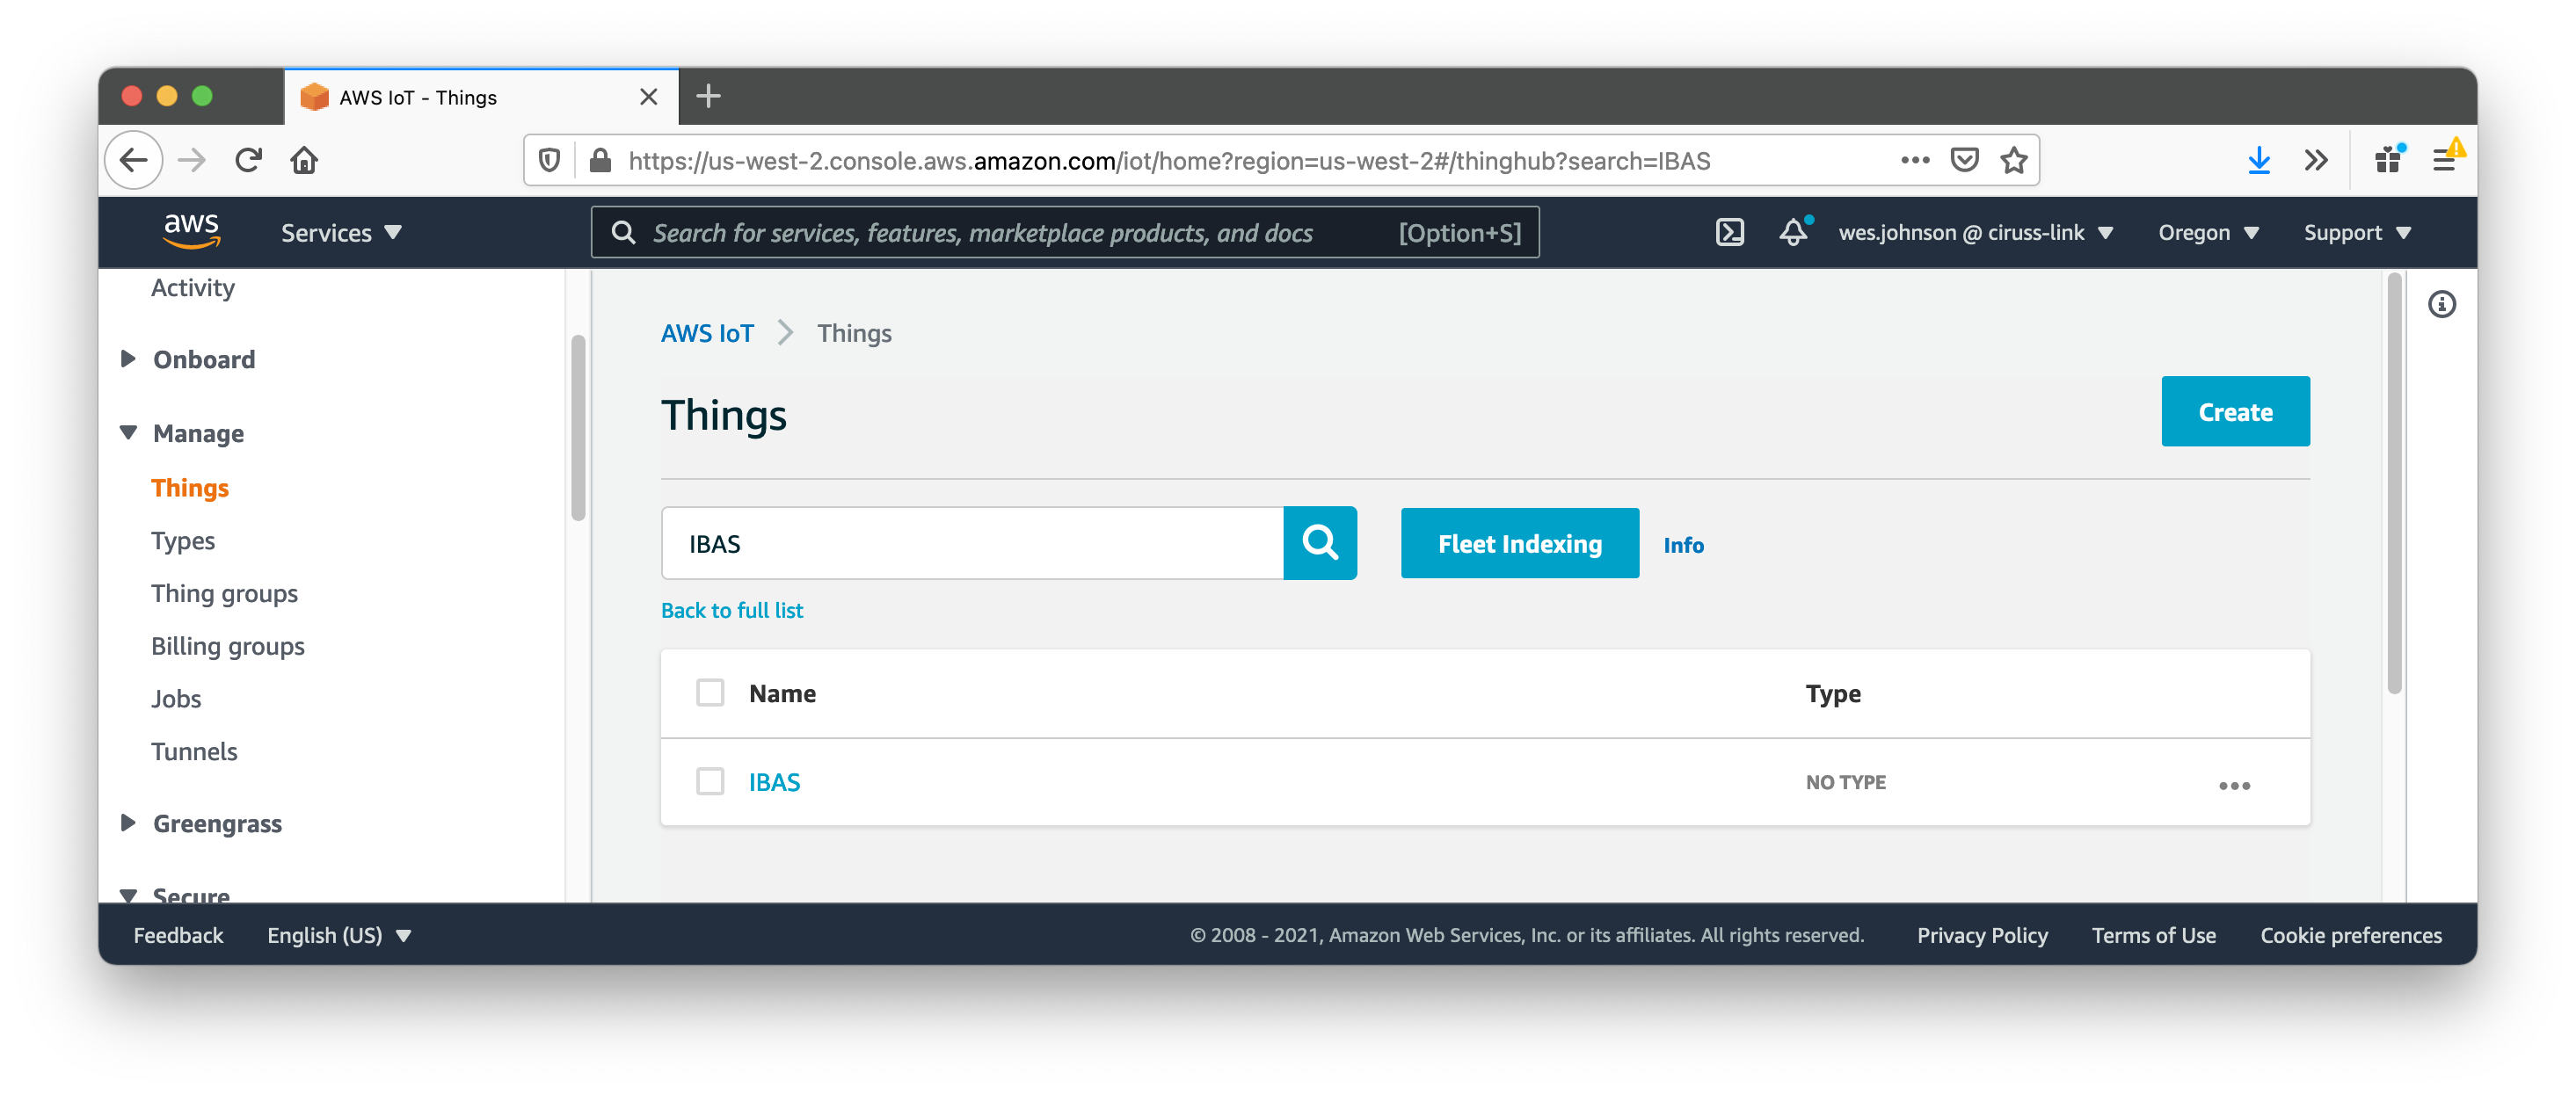Click the IBAS thing search field
Screen dimensions: 2576x1095
pos(970,543)
